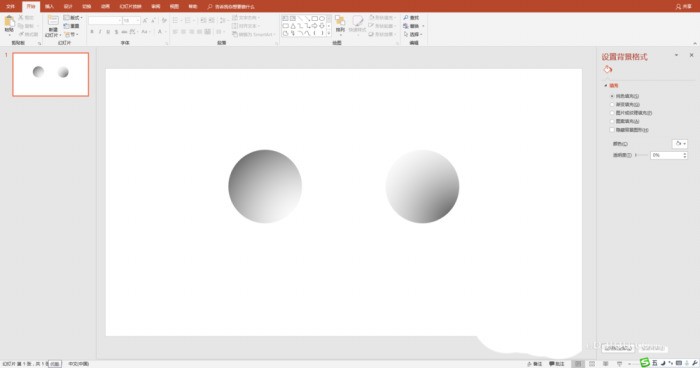Select the Gradient fill radio option

point(612,105)
